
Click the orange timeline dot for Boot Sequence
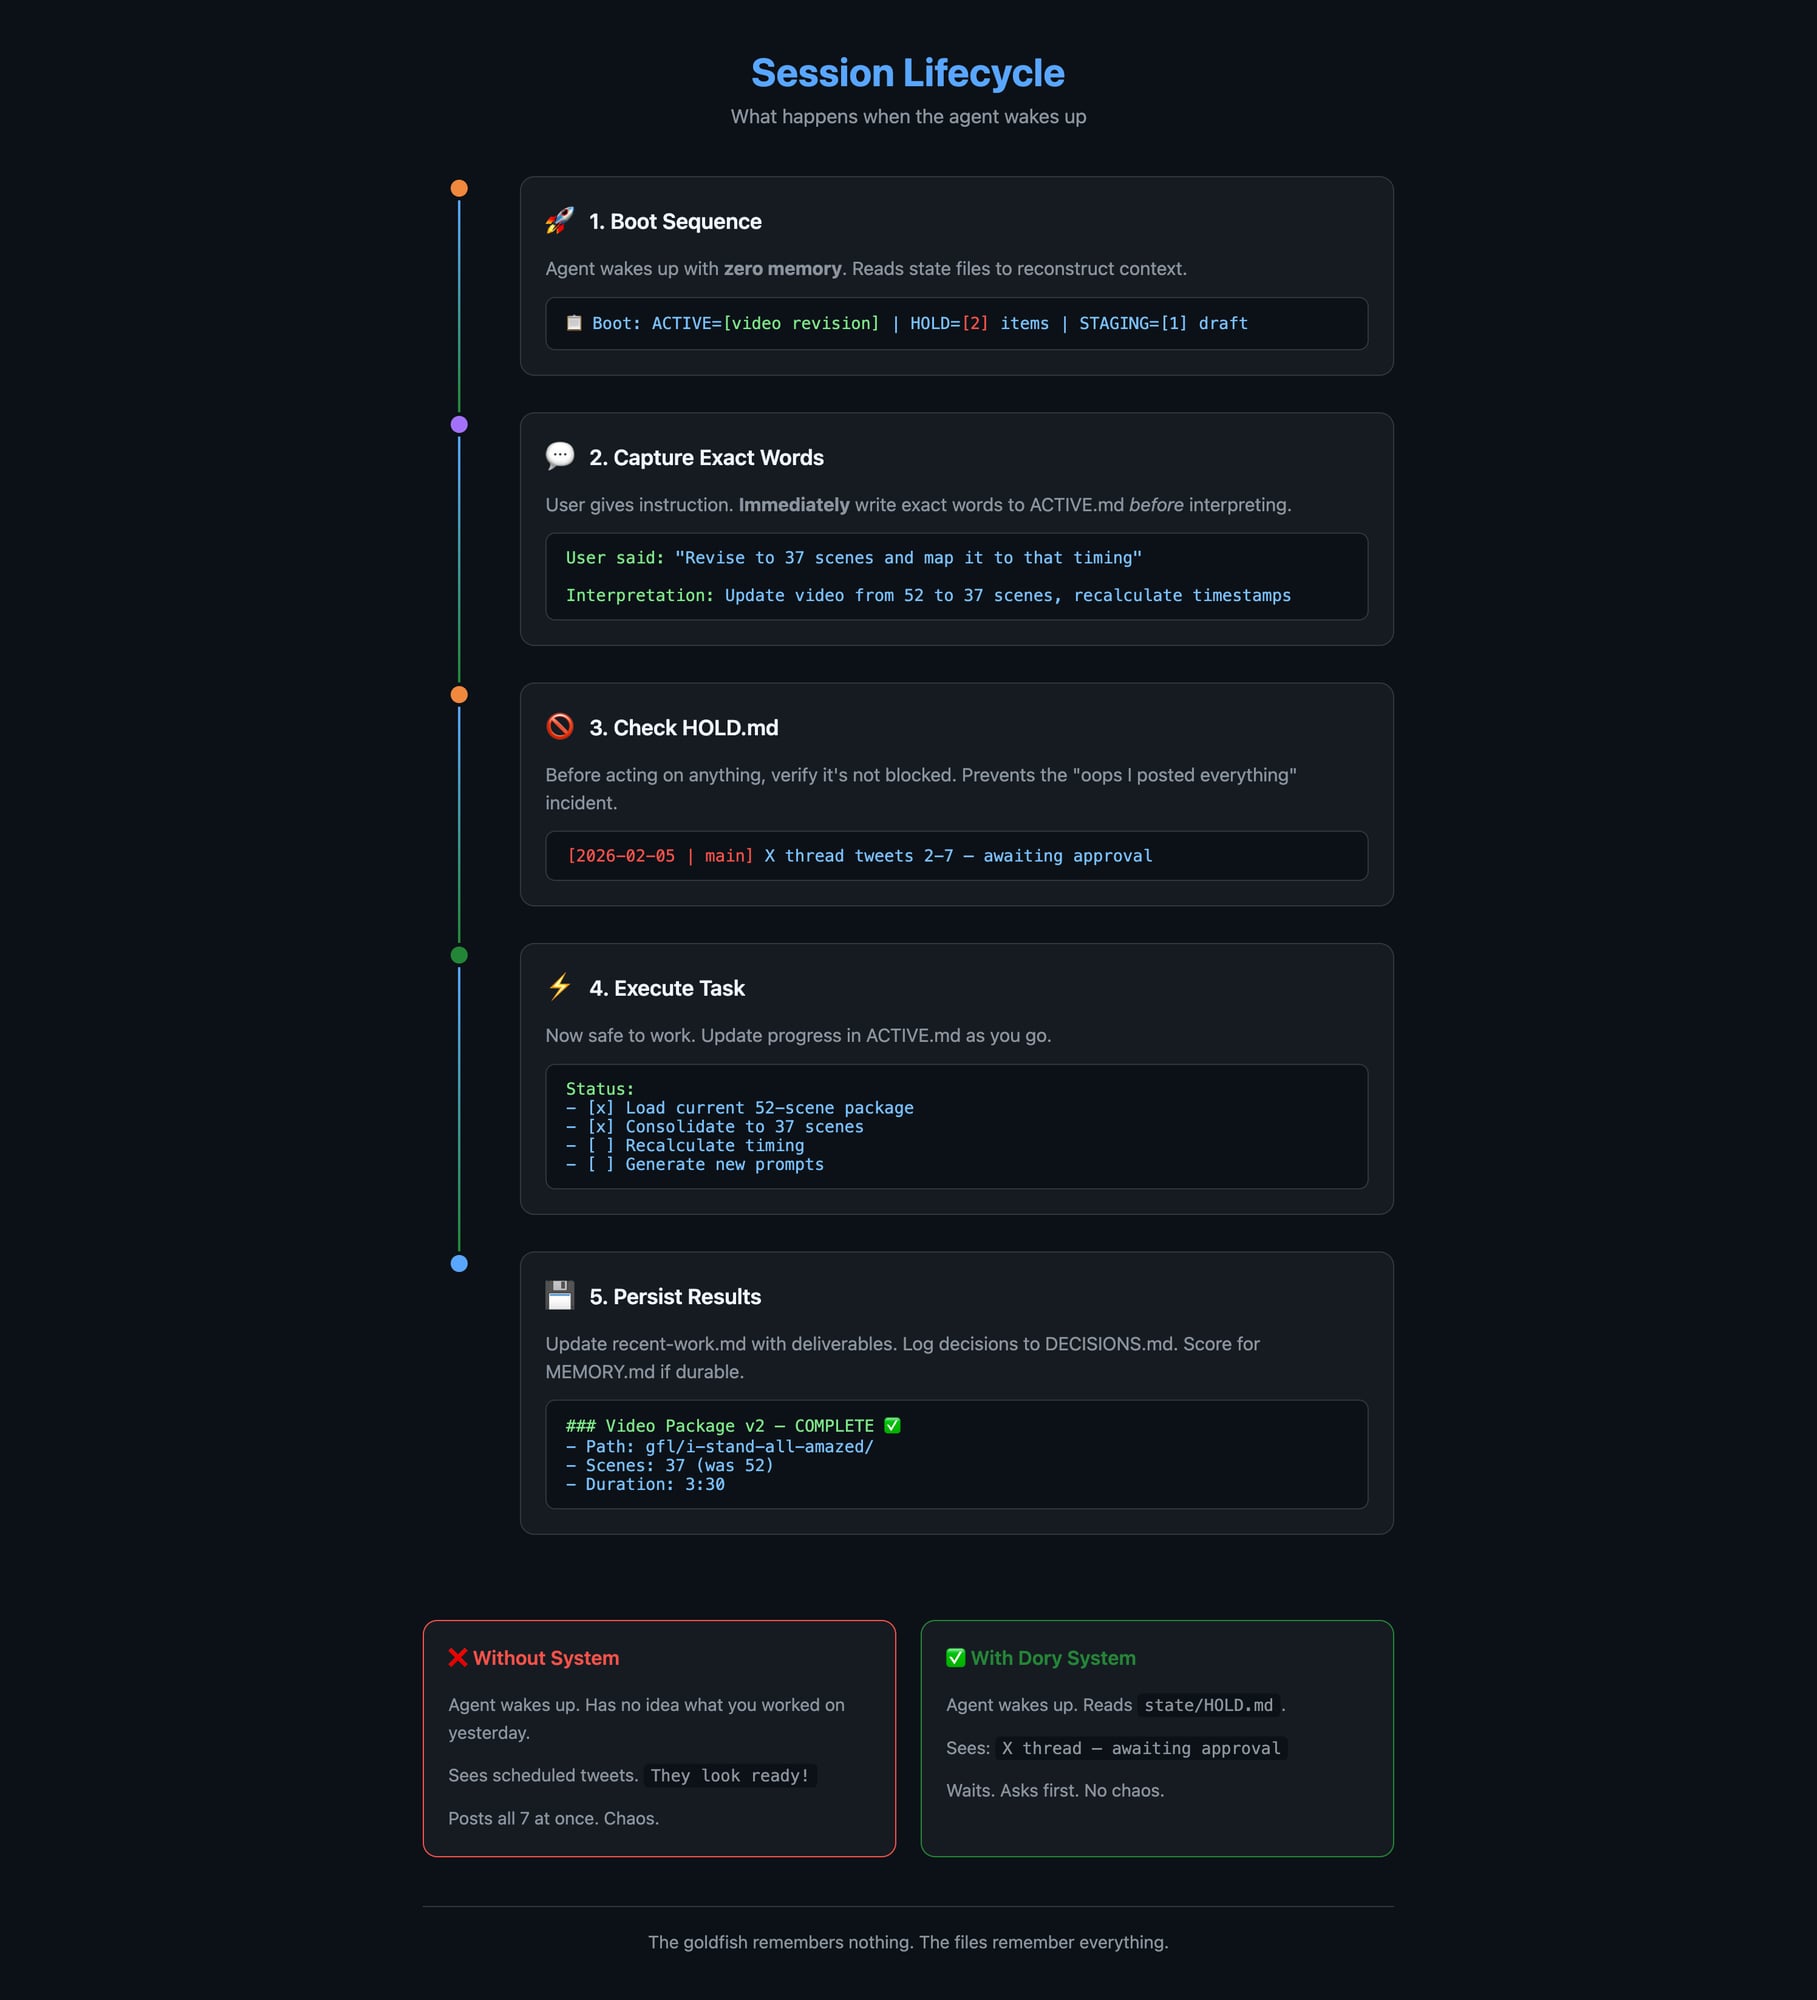(459, 188)
